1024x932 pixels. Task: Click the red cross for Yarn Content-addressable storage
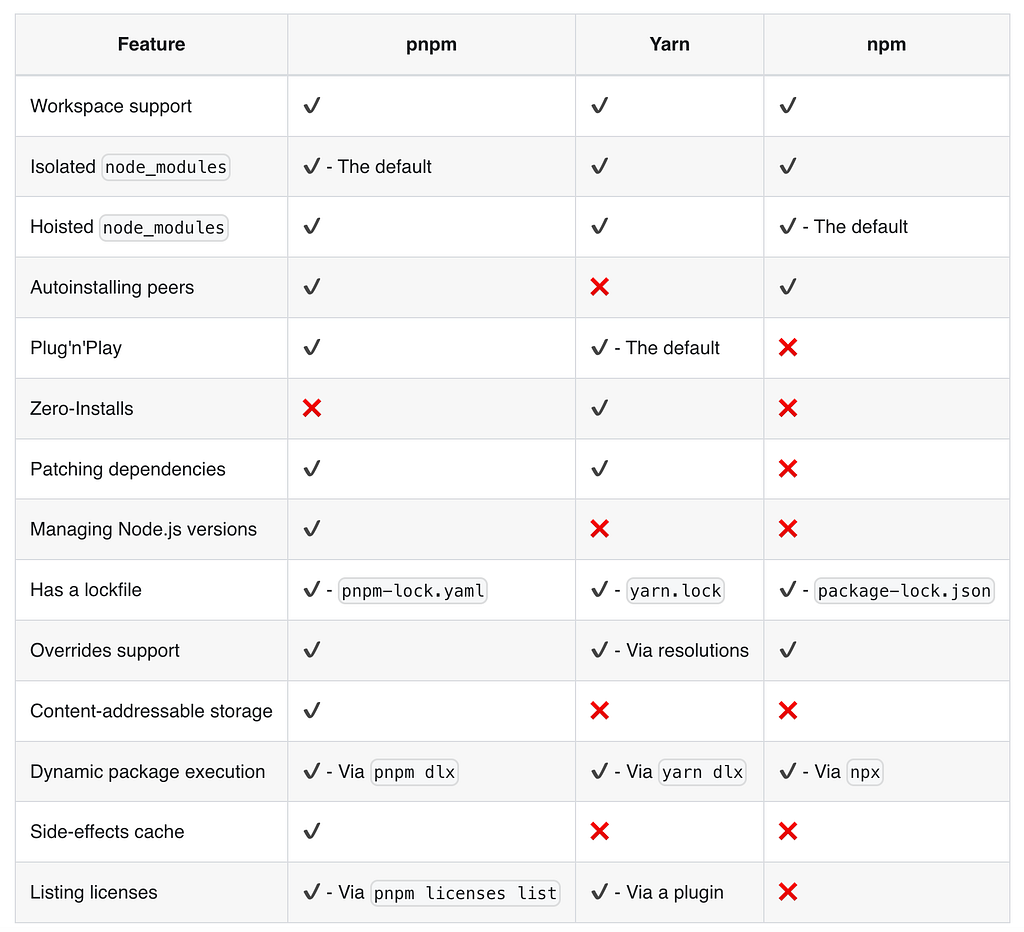click(x=600, y=711)
